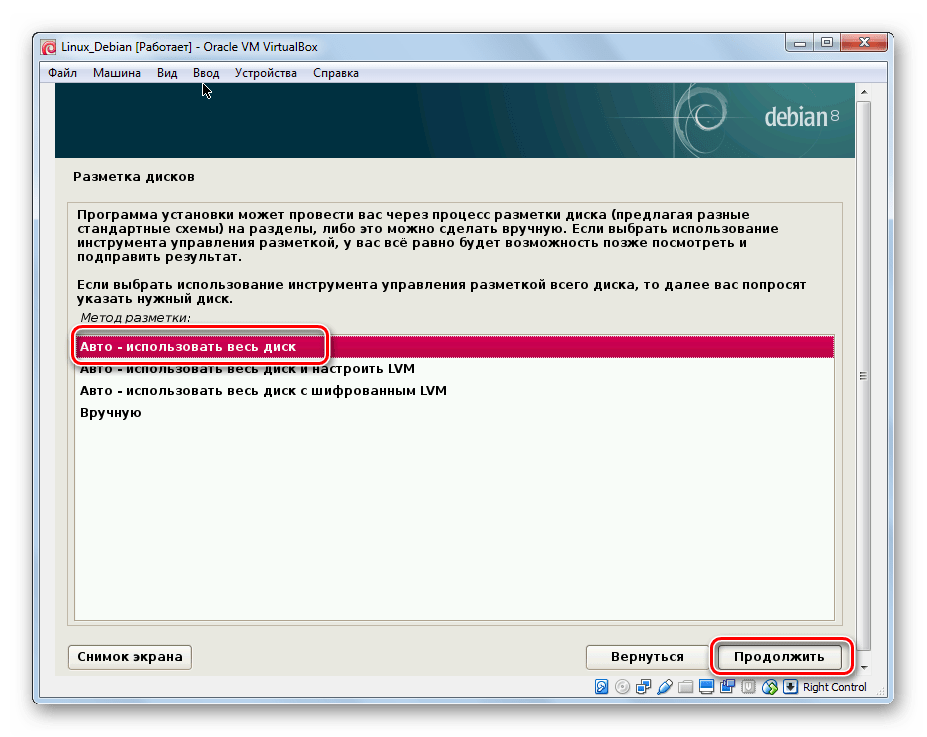Open the Файл menu

[62, 73]
